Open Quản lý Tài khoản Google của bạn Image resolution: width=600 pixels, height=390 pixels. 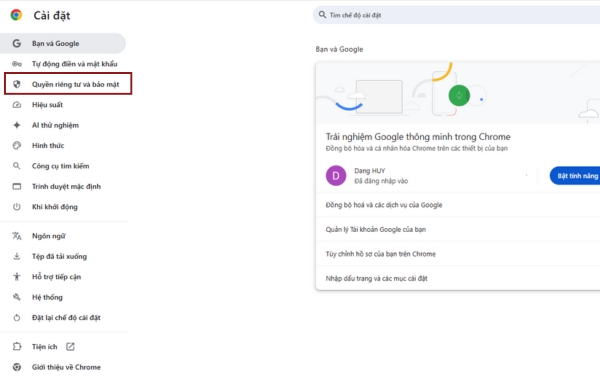click(458, 229)
